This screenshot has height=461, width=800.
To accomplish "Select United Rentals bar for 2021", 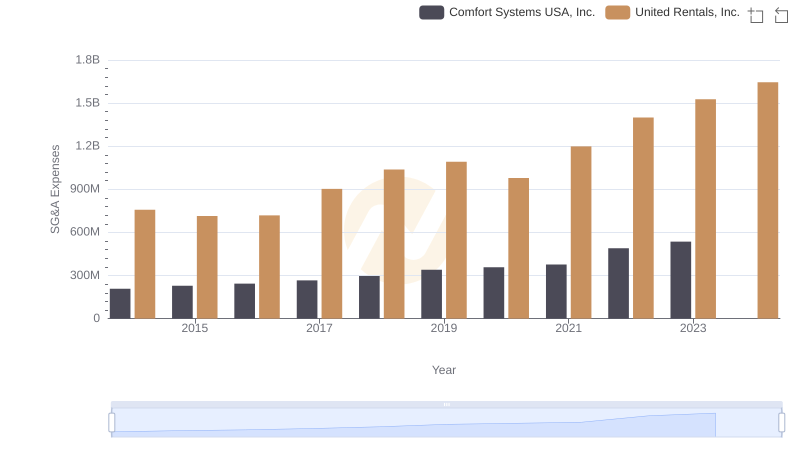I will (581, 233).
